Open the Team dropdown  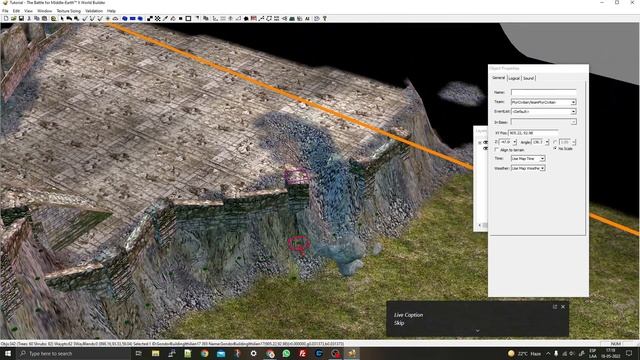[573, 102]
